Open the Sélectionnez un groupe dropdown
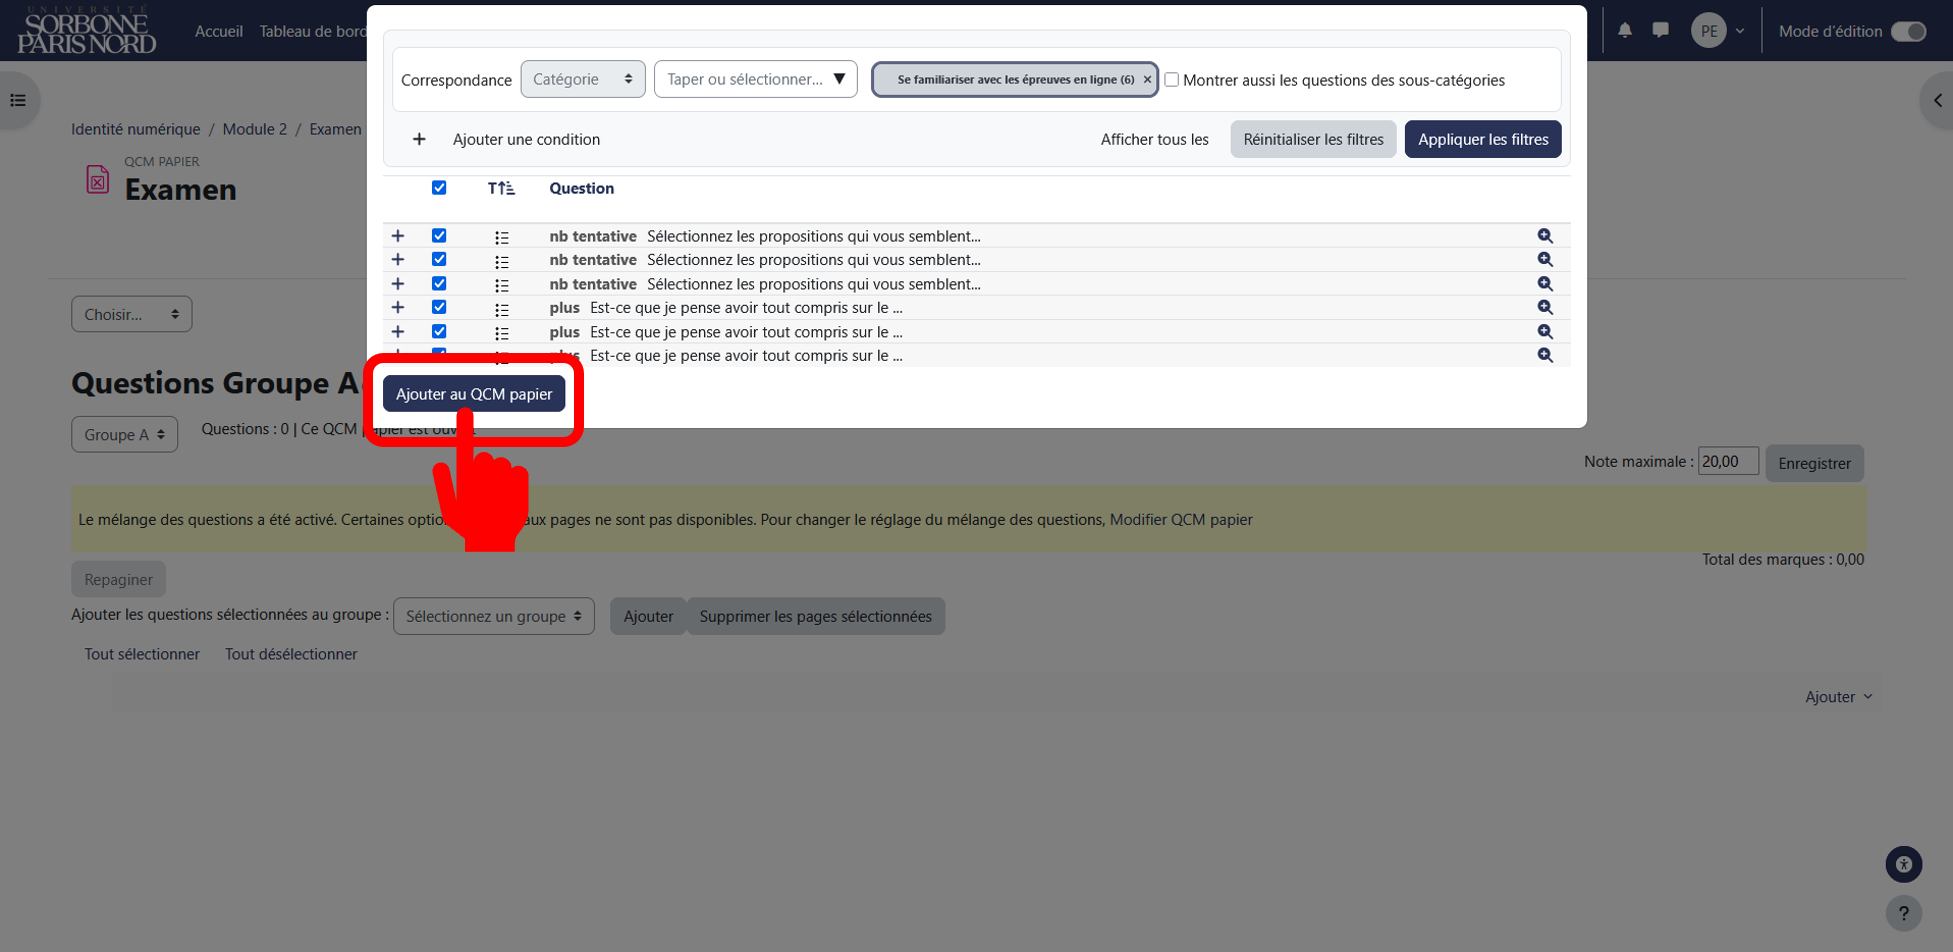Viewport: 1953px width, 952px height. click(494, 616)
